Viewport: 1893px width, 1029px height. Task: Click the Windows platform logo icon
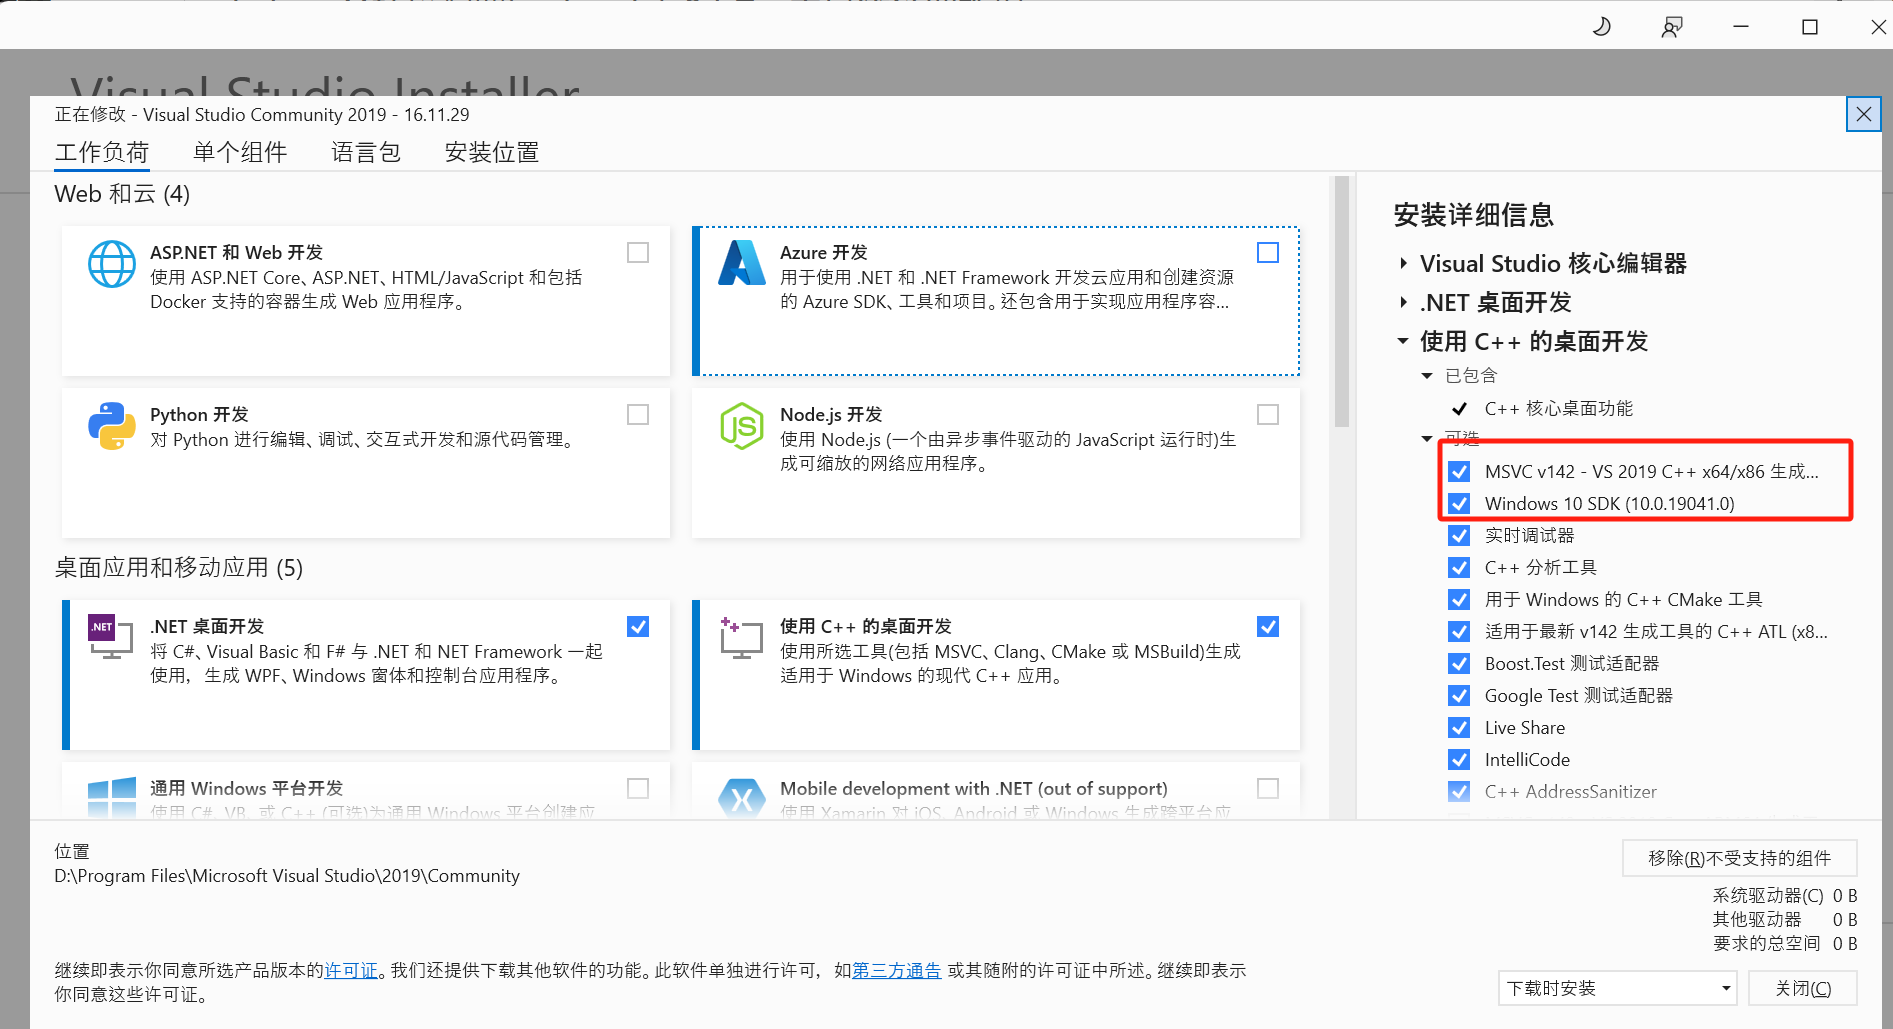(112, 798)
